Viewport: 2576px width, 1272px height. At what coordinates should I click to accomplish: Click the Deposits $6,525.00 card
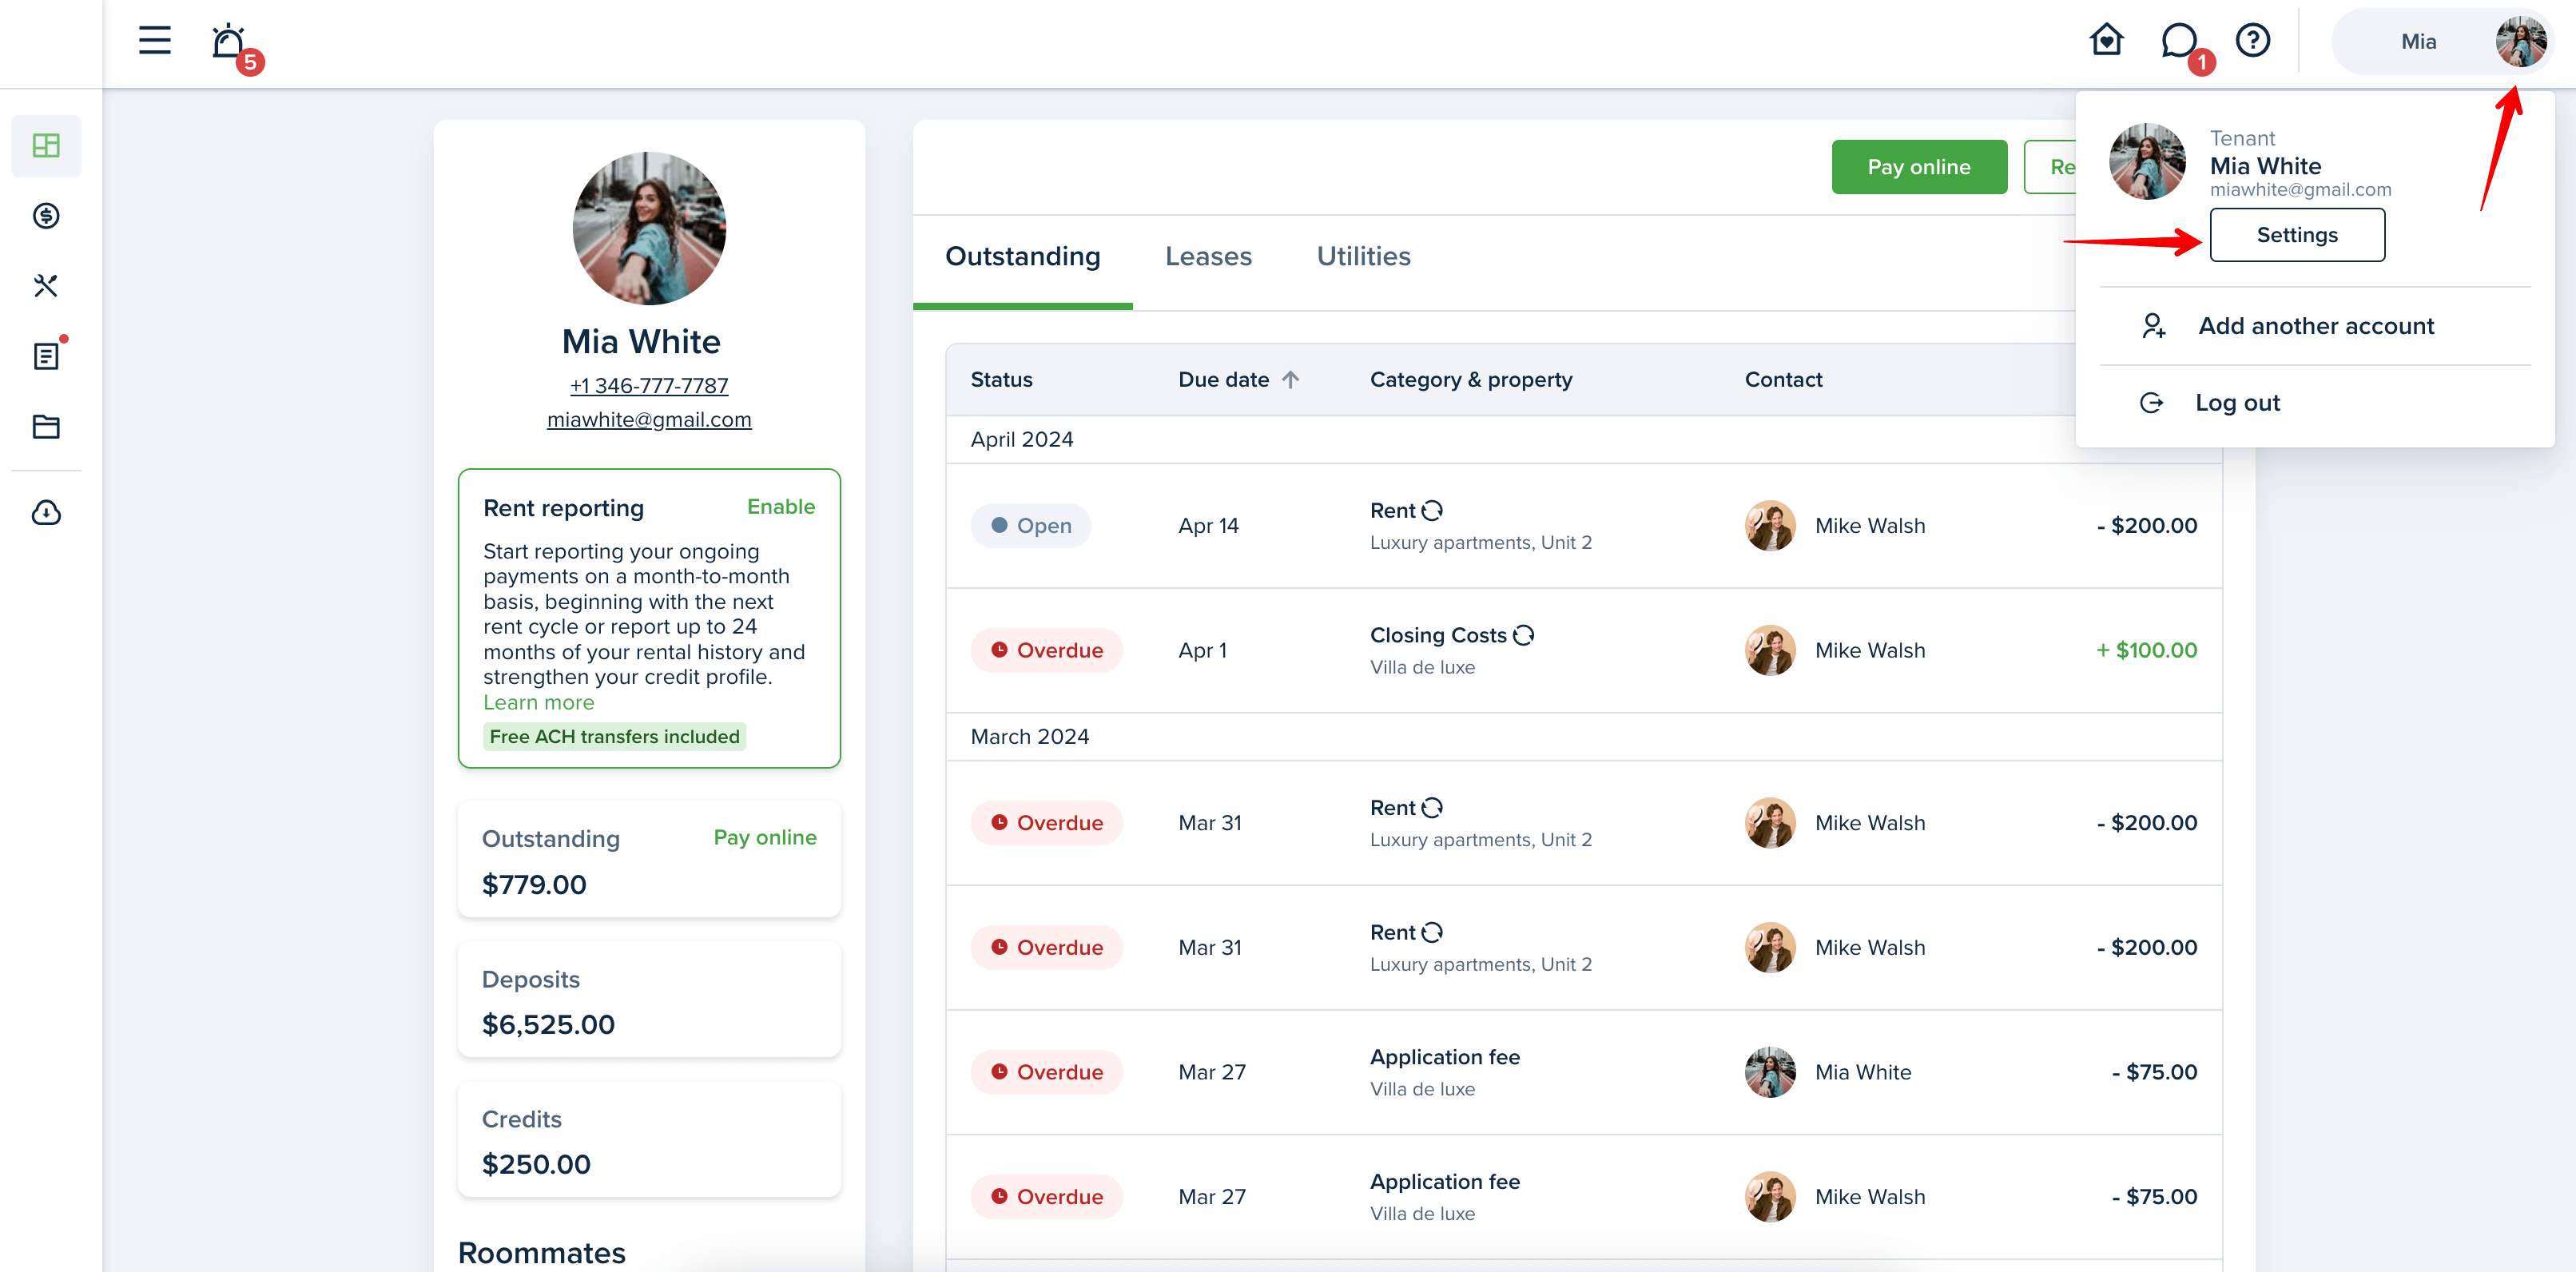tap(649, 1000)
